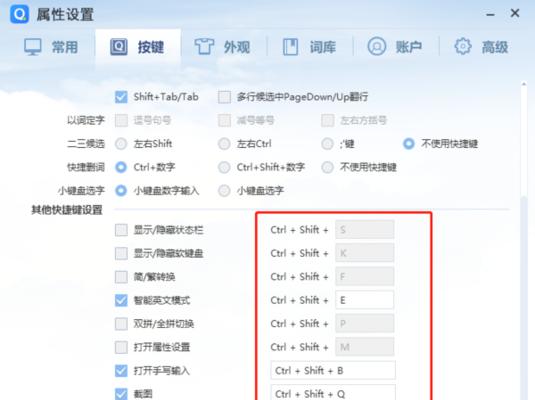535x400 pixels.
Task: Click the keyboard icon for 按键
Action: [119, 47]
